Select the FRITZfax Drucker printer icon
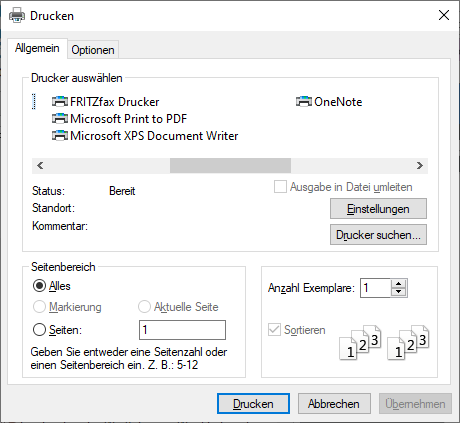The image size is (460, 423). tap(60, 101)
